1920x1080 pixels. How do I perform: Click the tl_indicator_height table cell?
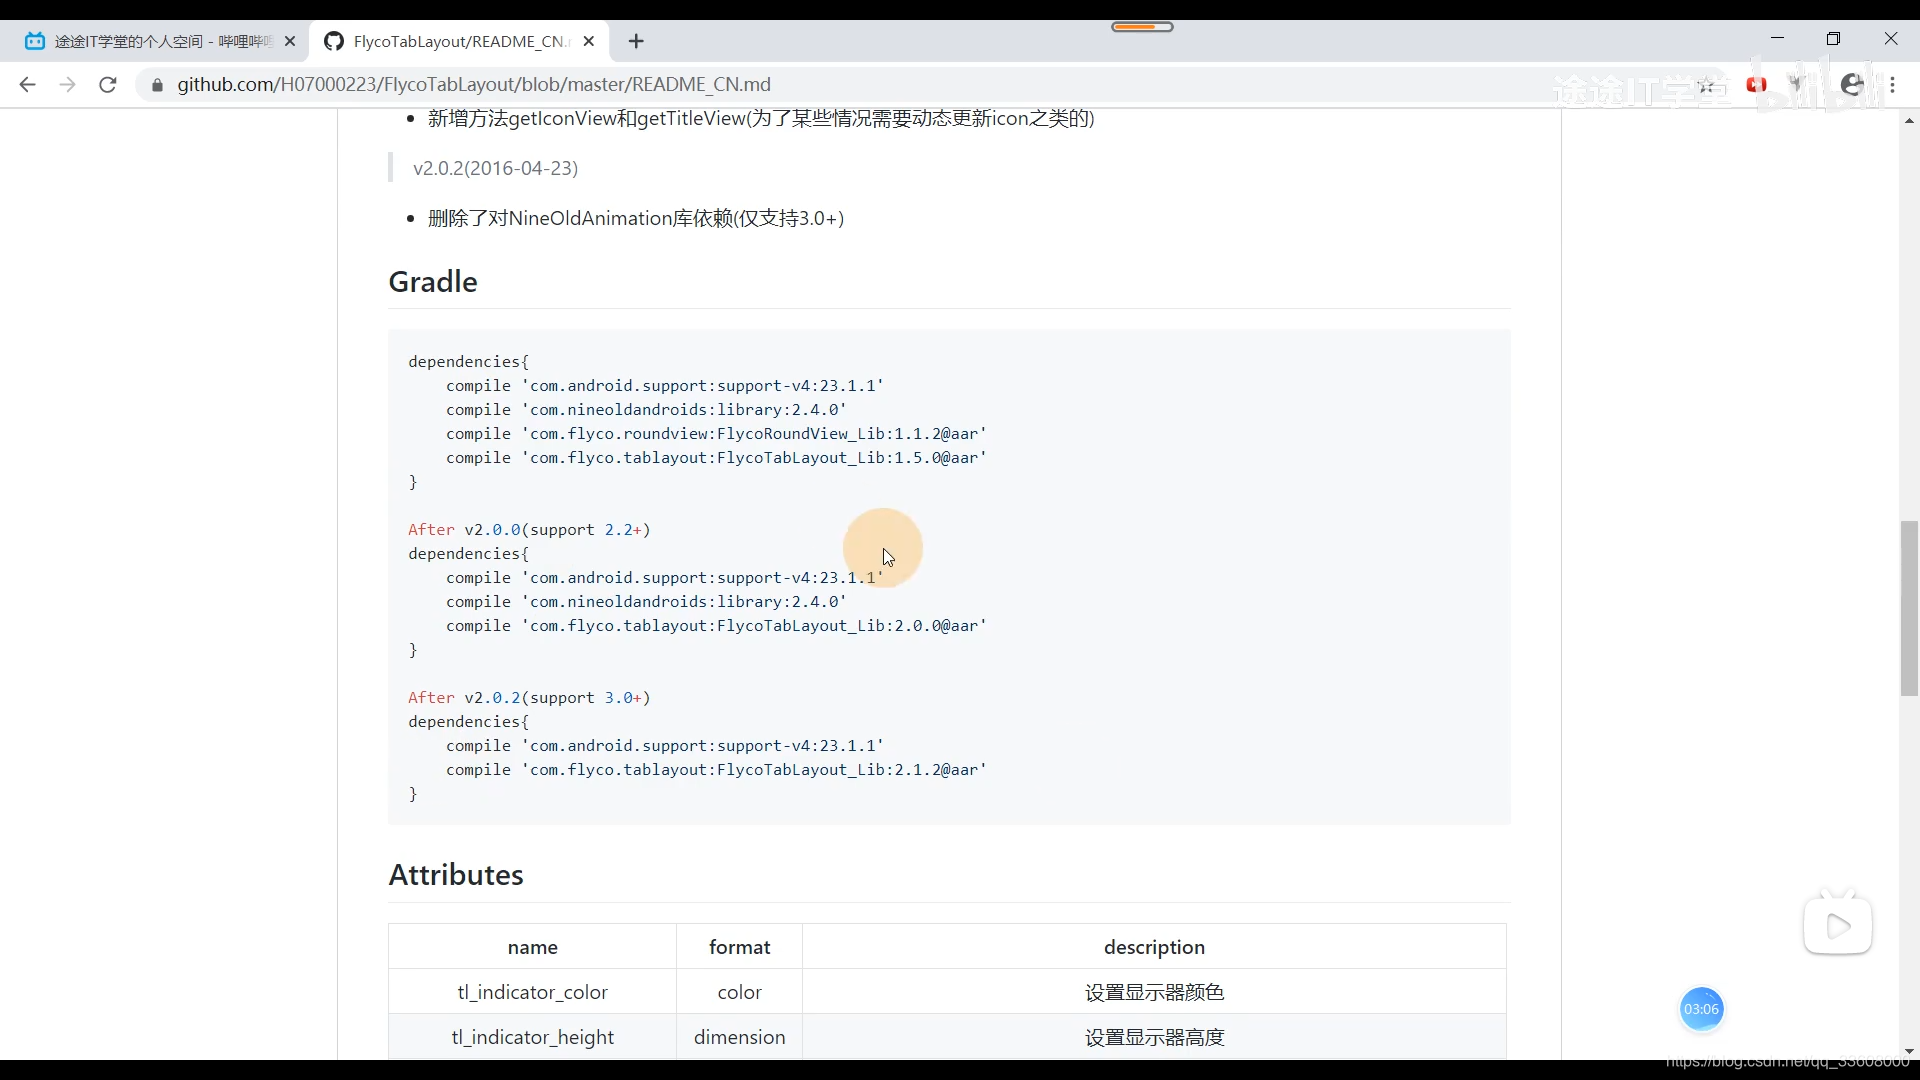[x=532, y=1037]
